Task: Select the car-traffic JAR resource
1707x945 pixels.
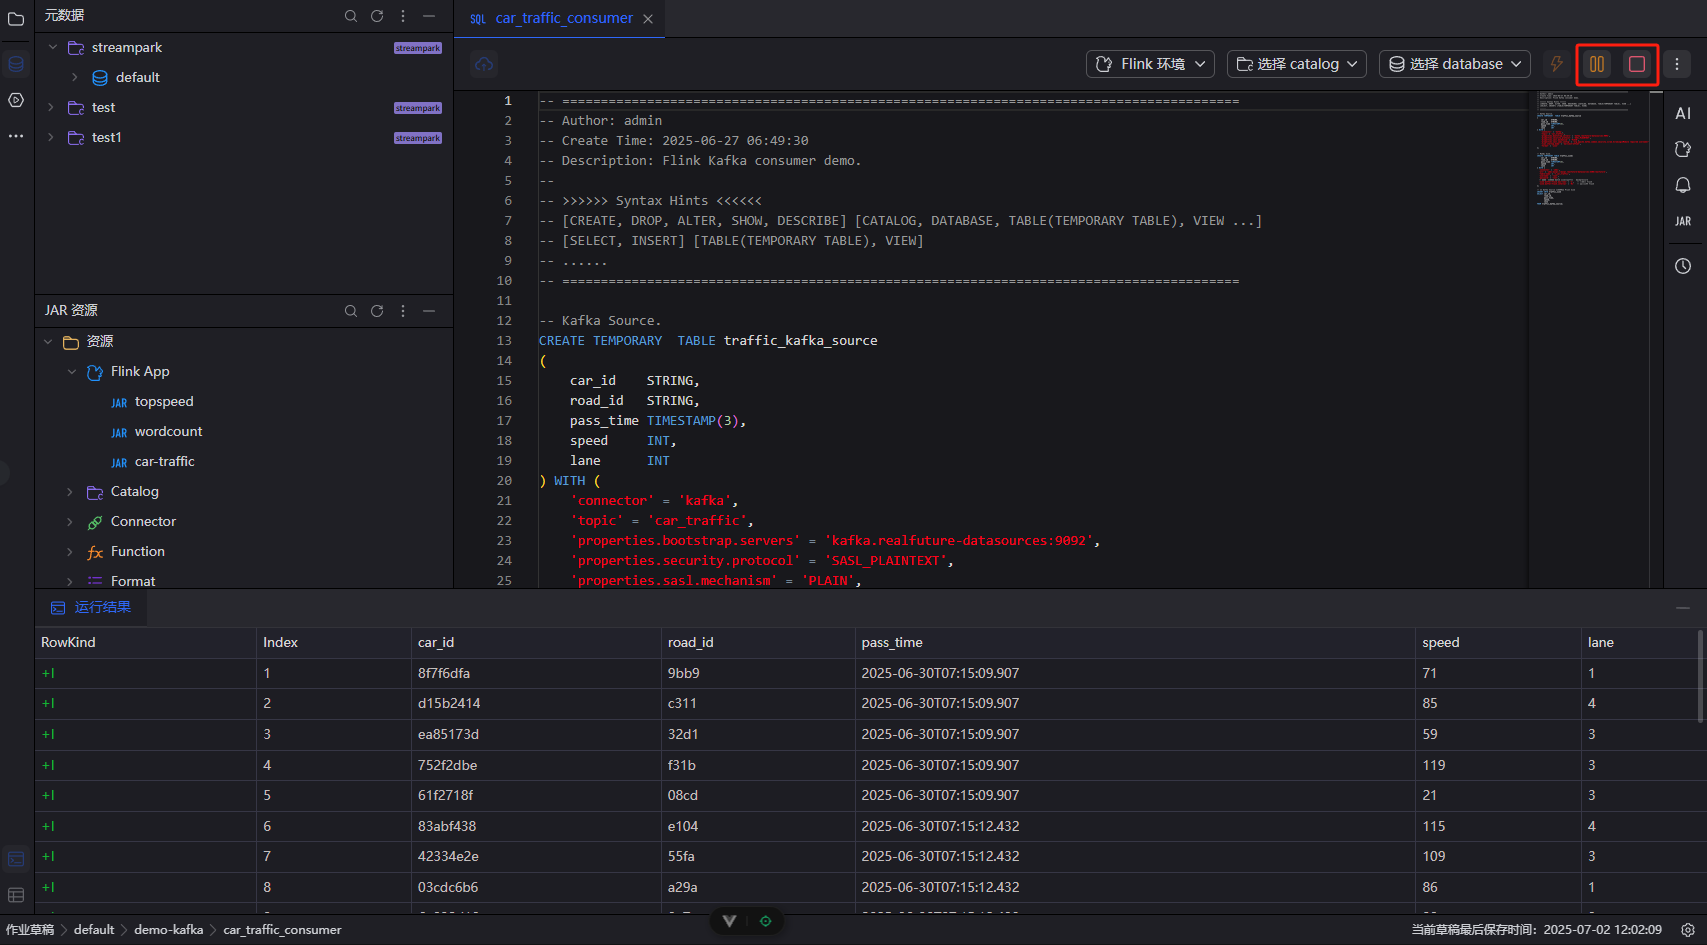Action: [164, 462]
